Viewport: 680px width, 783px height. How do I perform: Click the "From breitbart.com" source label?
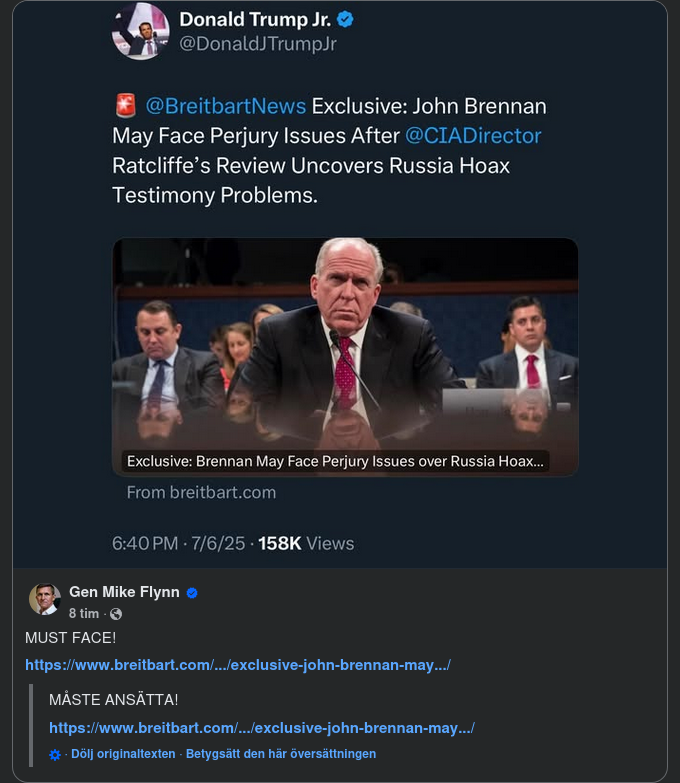(x=201, y=492)
